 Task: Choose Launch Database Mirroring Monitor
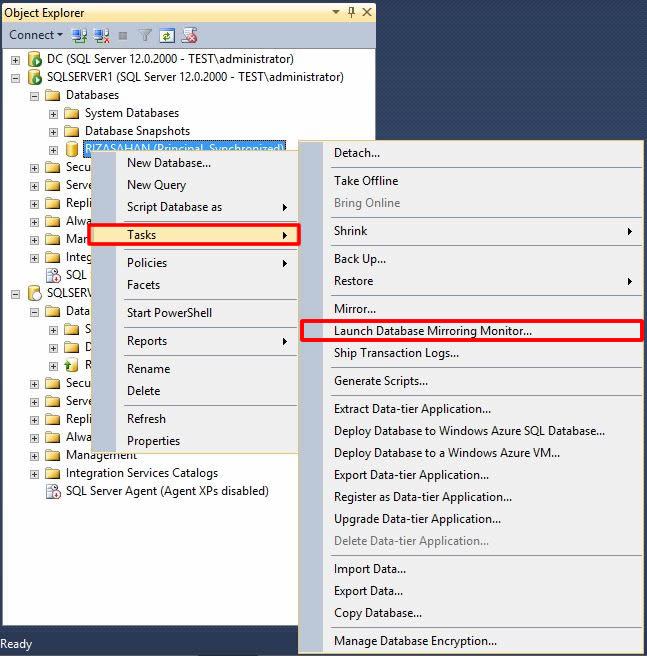click(x=432, y=330)
